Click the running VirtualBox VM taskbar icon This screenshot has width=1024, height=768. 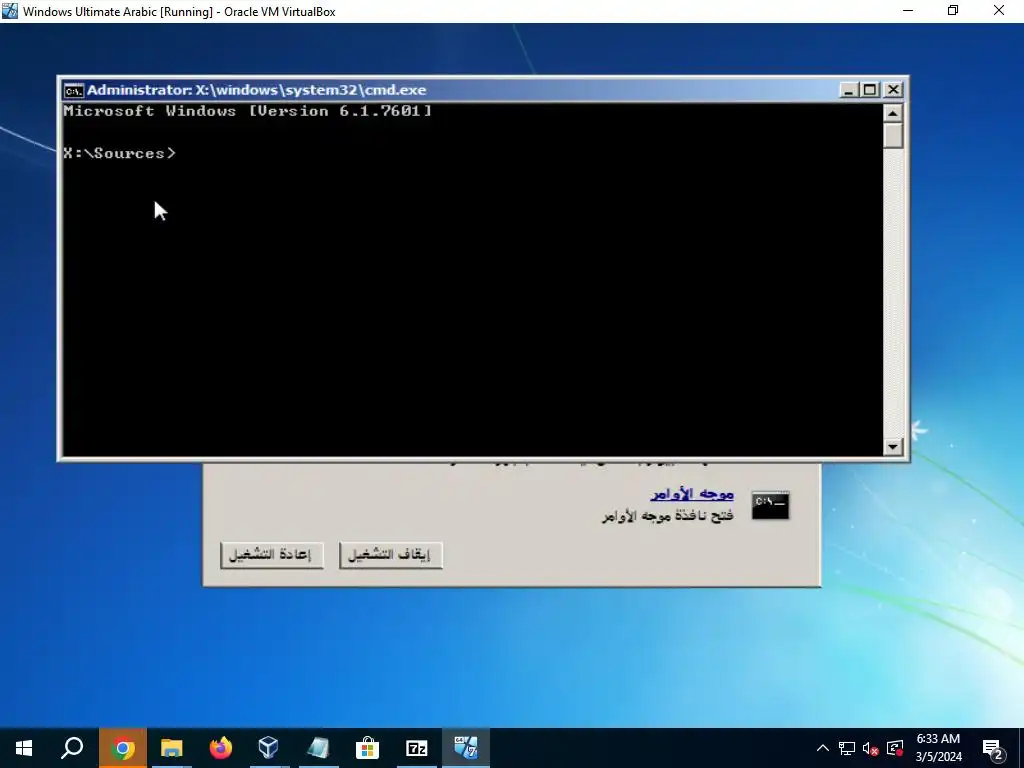click(x=466, y=748)
